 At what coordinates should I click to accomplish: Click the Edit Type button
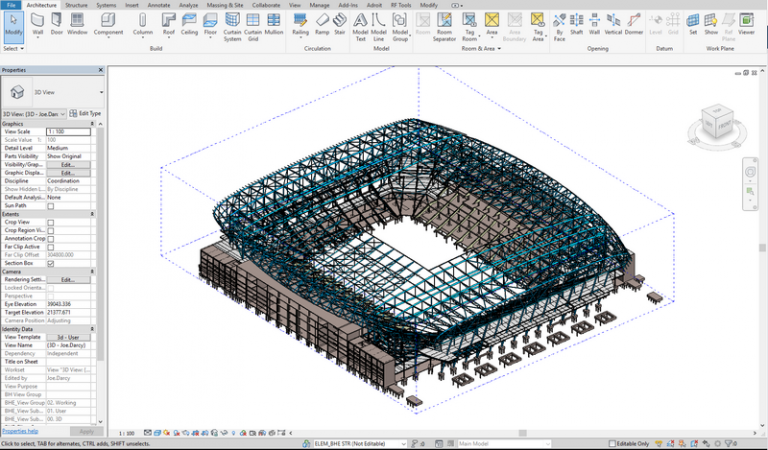coord(85,113)
